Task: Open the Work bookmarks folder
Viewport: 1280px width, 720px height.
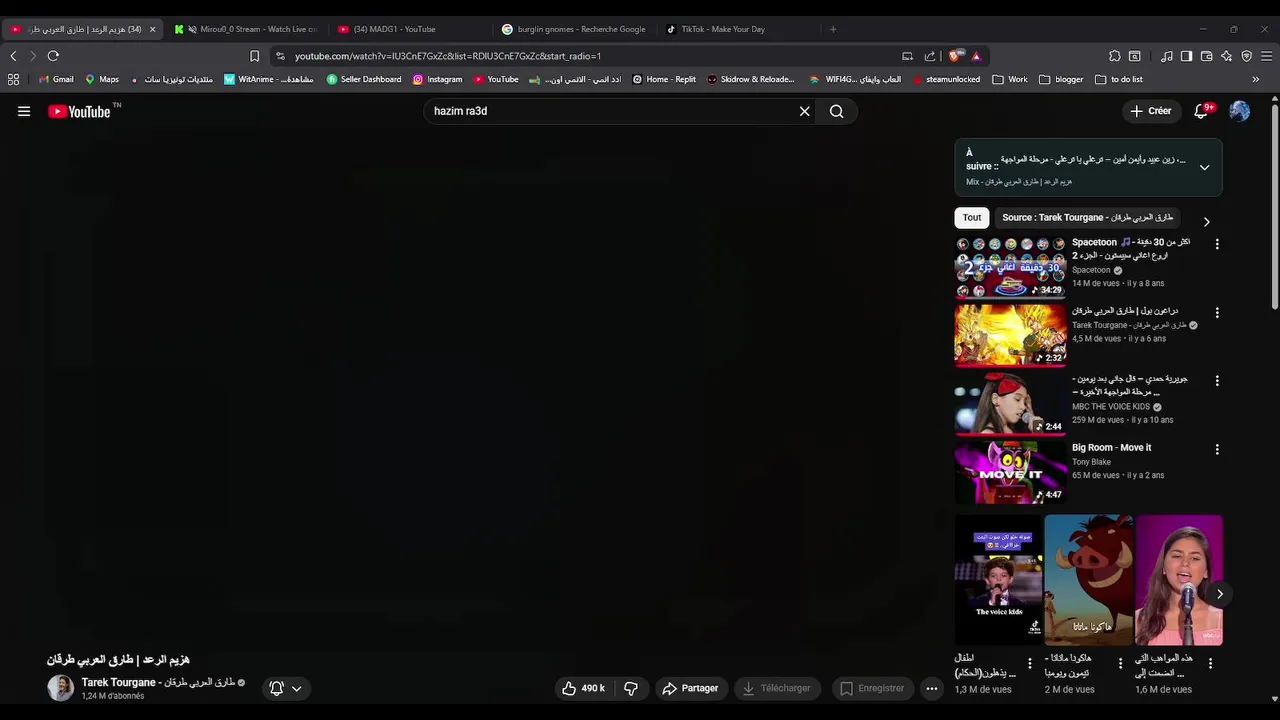Action: coord(1010,79)
